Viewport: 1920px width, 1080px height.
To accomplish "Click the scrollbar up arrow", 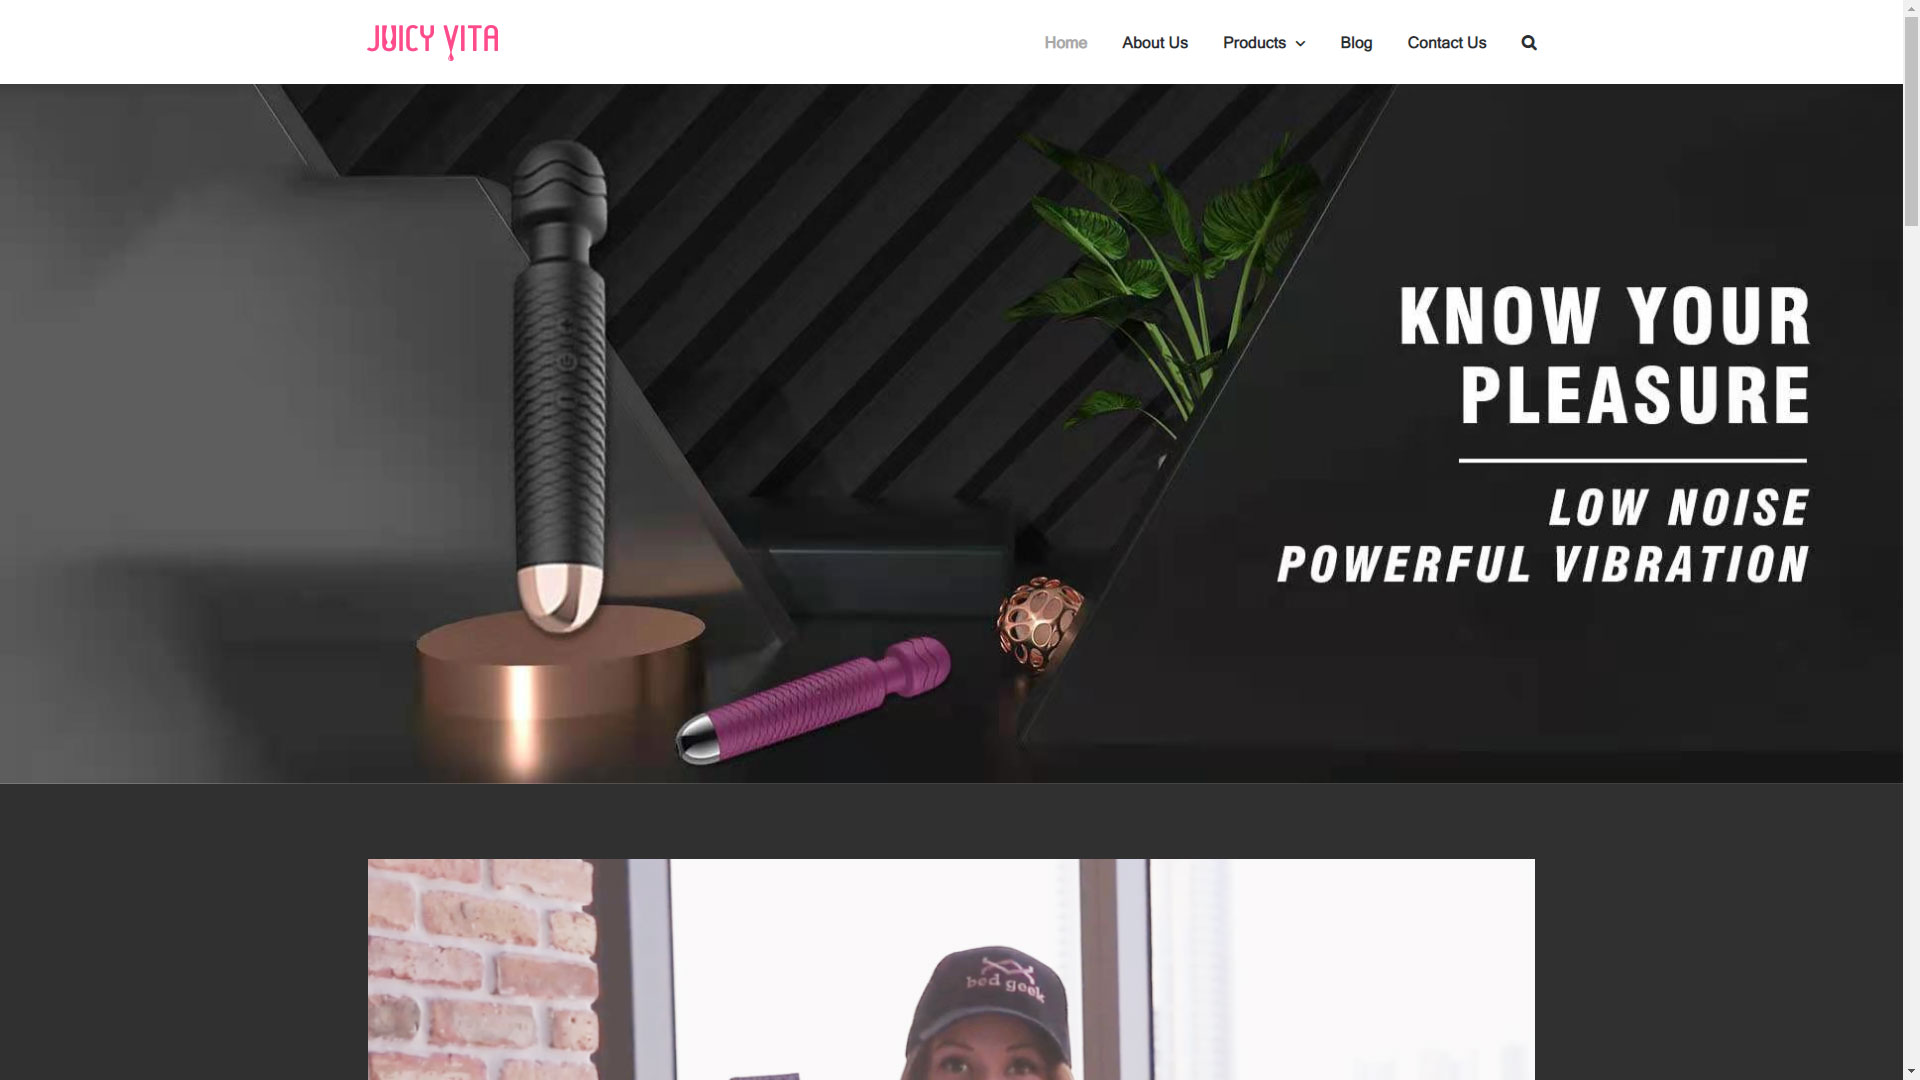I will pyautogui.click(x=1911, y=8).
